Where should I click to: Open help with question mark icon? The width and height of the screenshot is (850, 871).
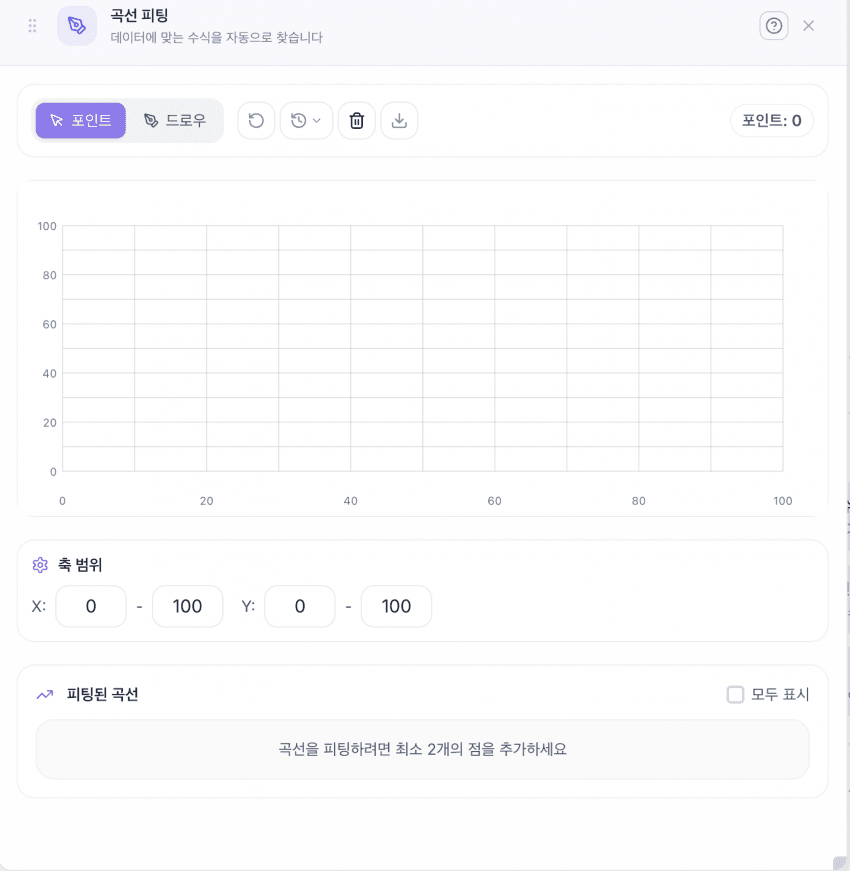[x=774, y=26]
